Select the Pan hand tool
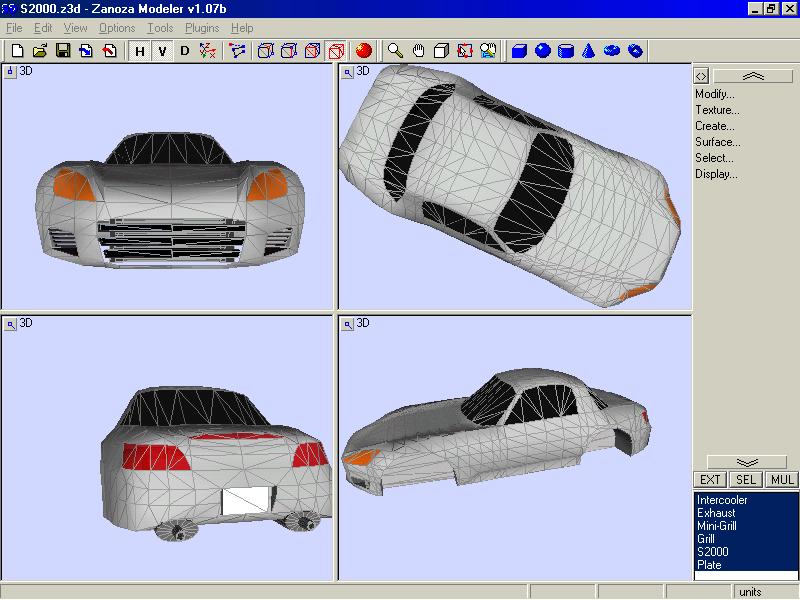Viewport: 800px width, 600px height. (x=419, y=50)
